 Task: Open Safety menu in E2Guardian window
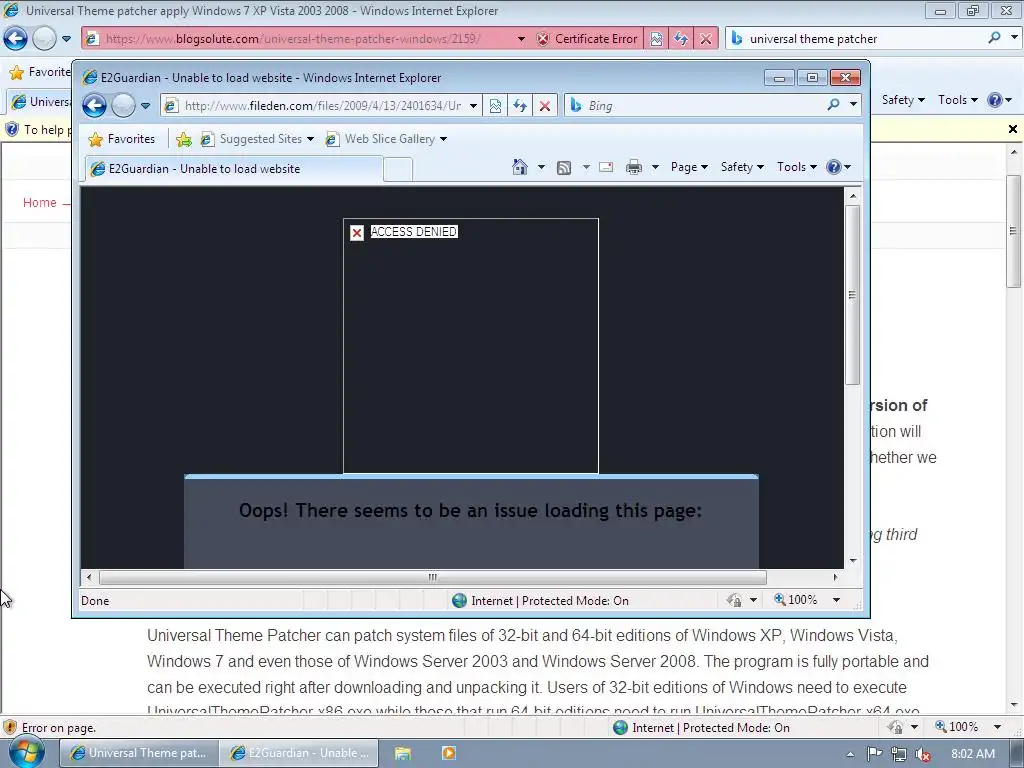point(743,167)
